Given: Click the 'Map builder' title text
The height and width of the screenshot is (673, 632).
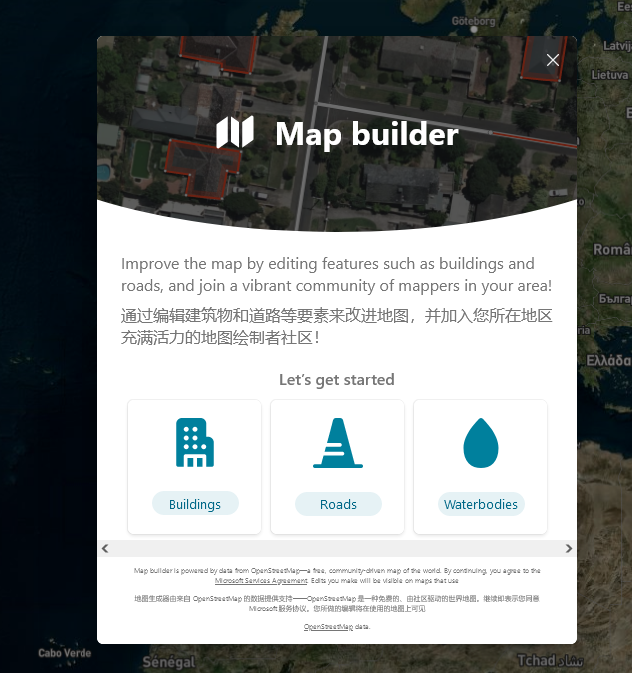Looking at the screenshot, I should tap(367, 134).
